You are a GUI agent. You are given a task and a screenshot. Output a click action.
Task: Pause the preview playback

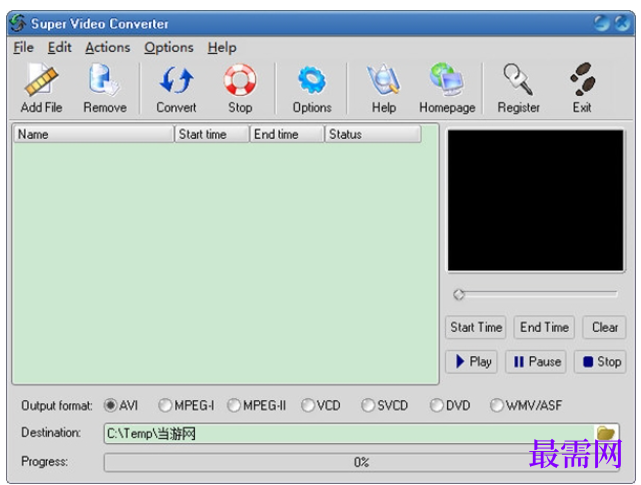coord(536,362)
